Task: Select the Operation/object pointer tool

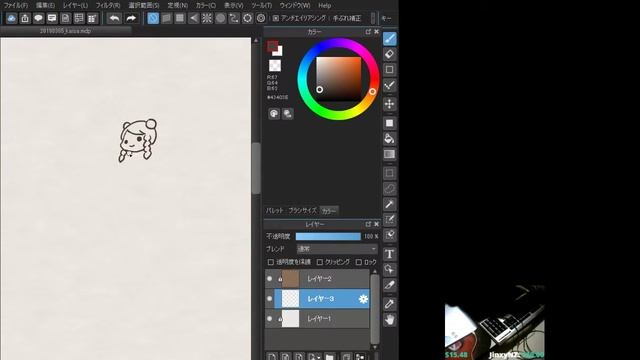Action: pos(390,269)
